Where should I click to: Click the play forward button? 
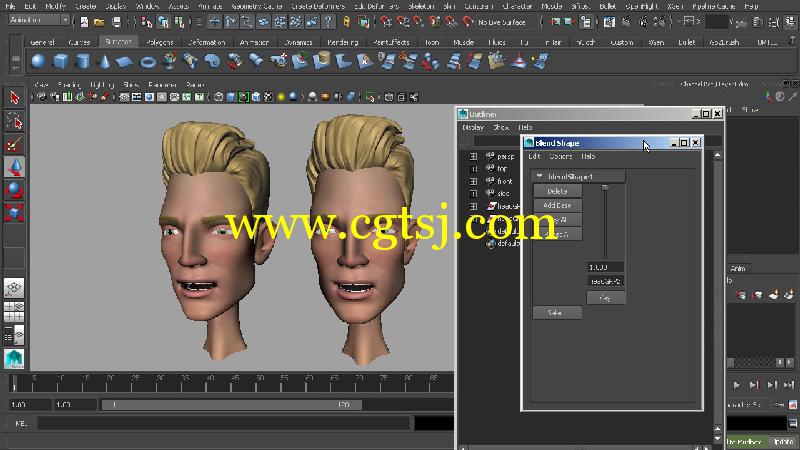[x=737, y=385]
